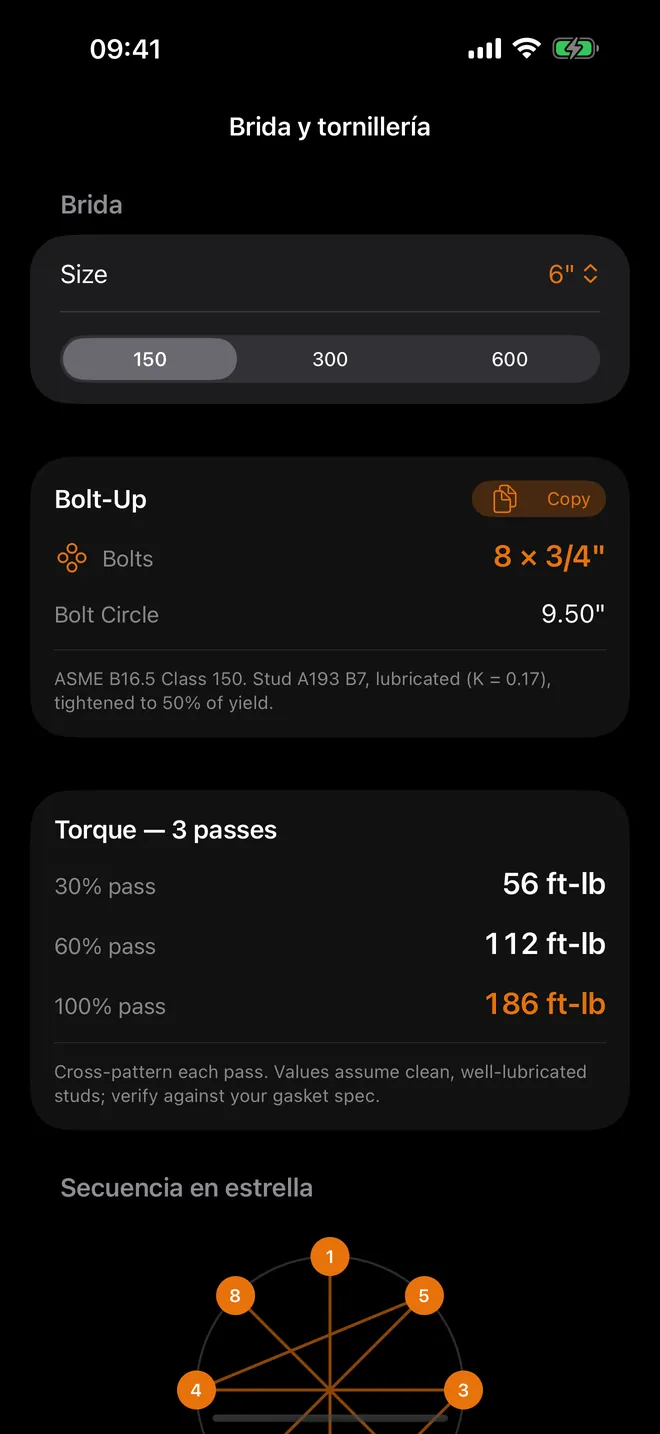Tap the home indicator bar at bottom
Screen dimensions: 660x1434
330,1418
